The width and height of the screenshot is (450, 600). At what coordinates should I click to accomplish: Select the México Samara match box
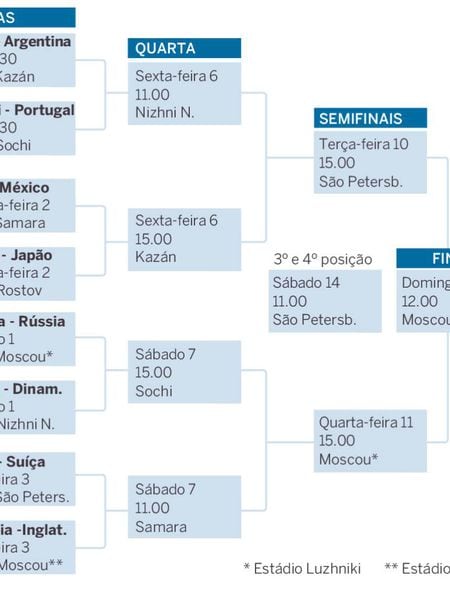38,205
